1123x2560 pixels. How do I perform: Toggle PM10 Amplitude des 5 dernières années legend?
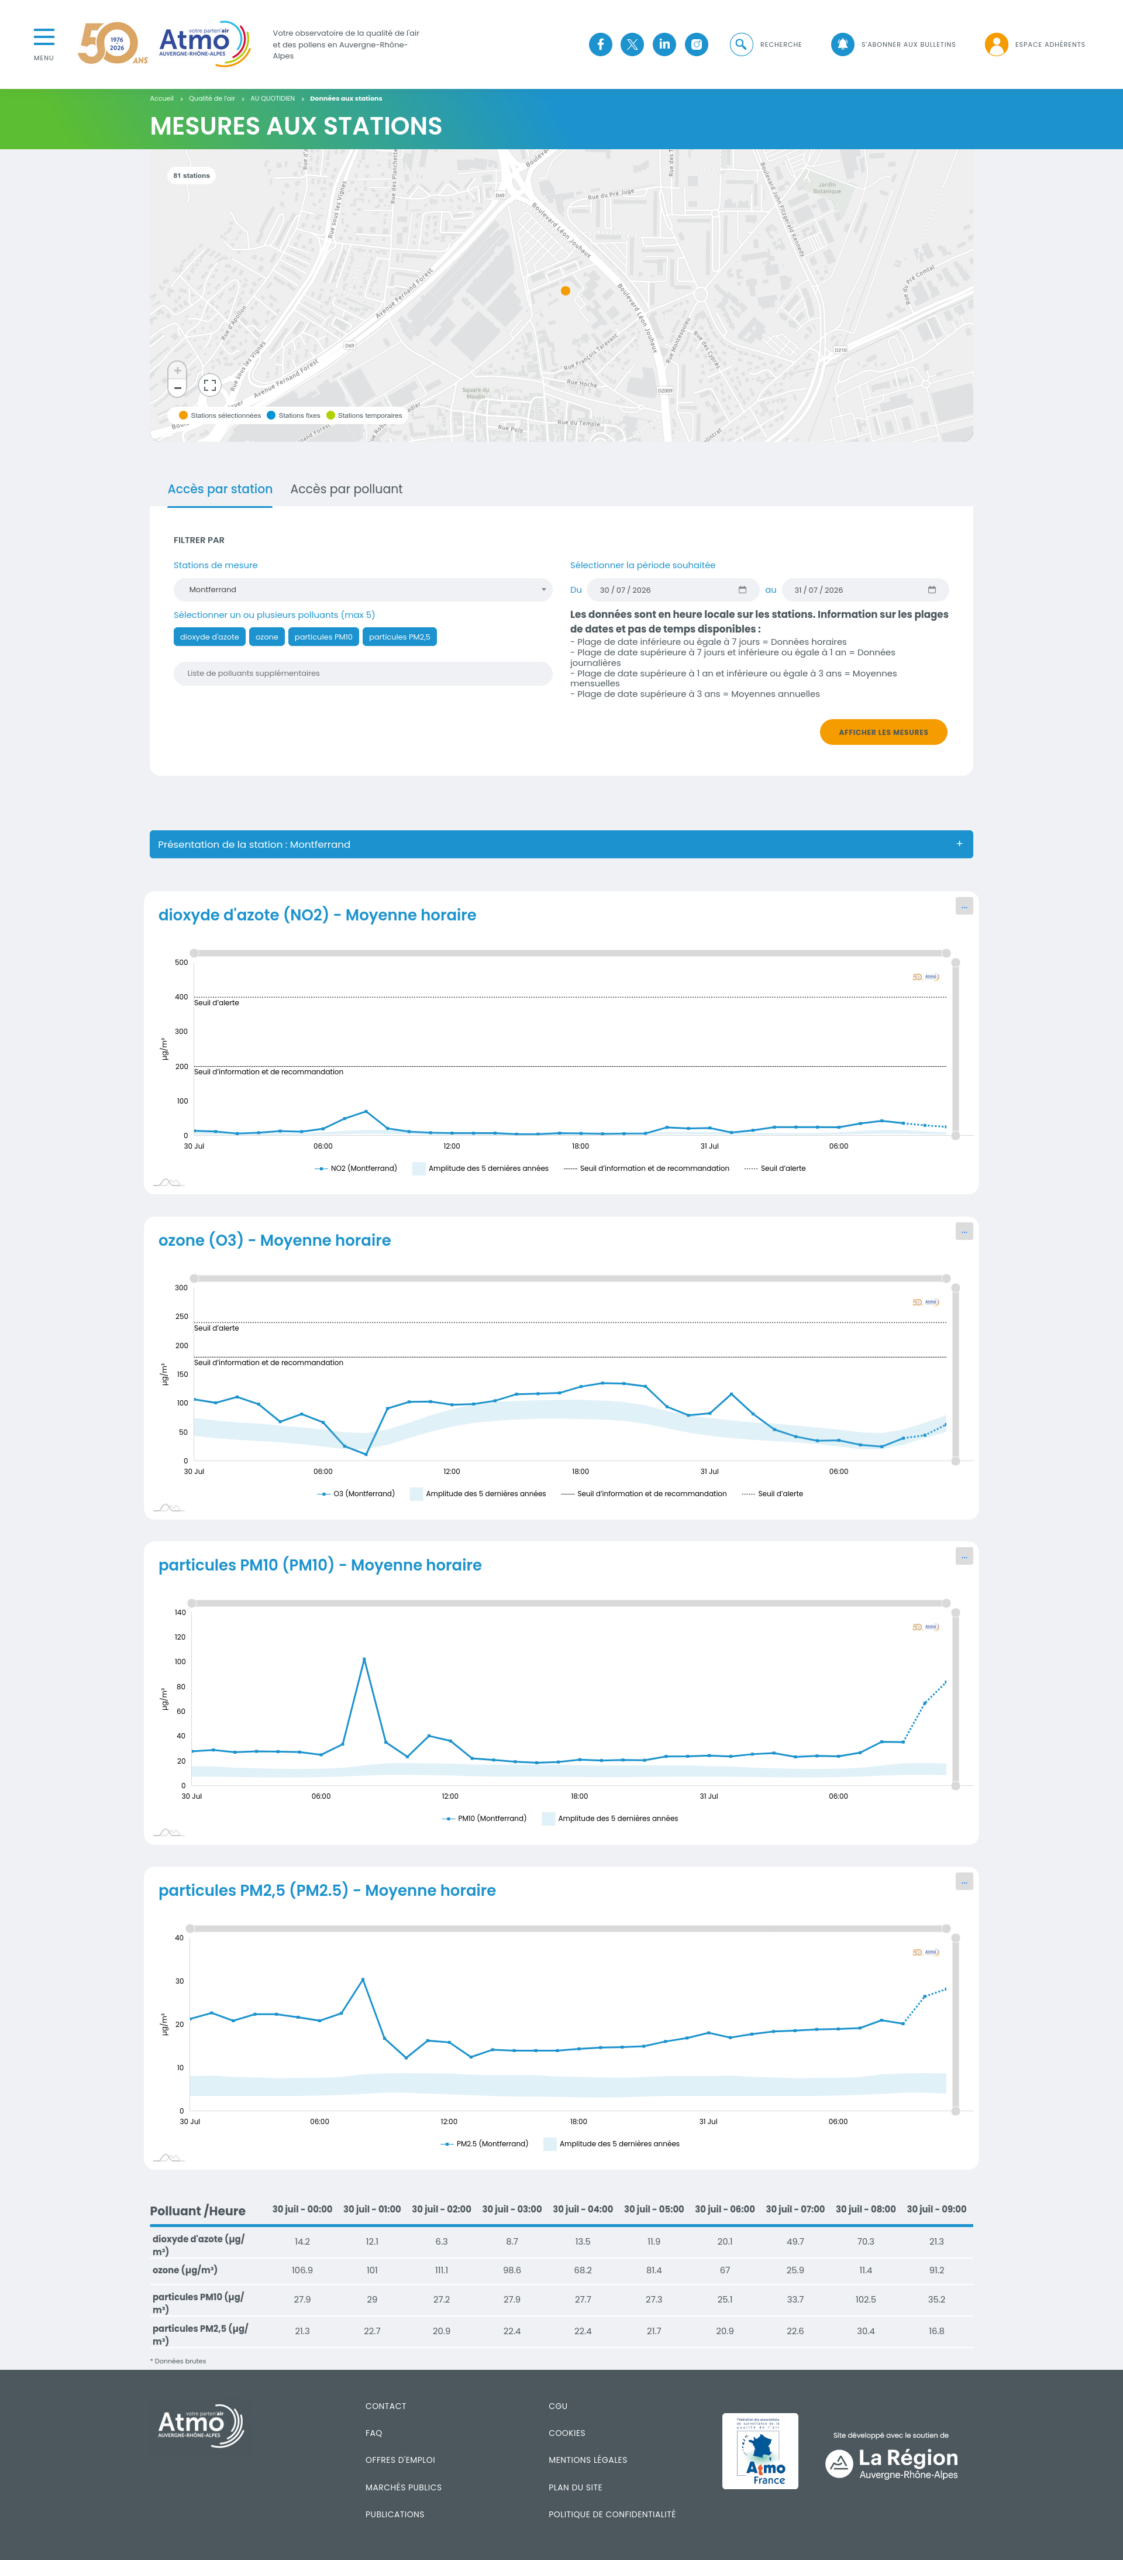pyautogui.click(x=610, y=1818)
